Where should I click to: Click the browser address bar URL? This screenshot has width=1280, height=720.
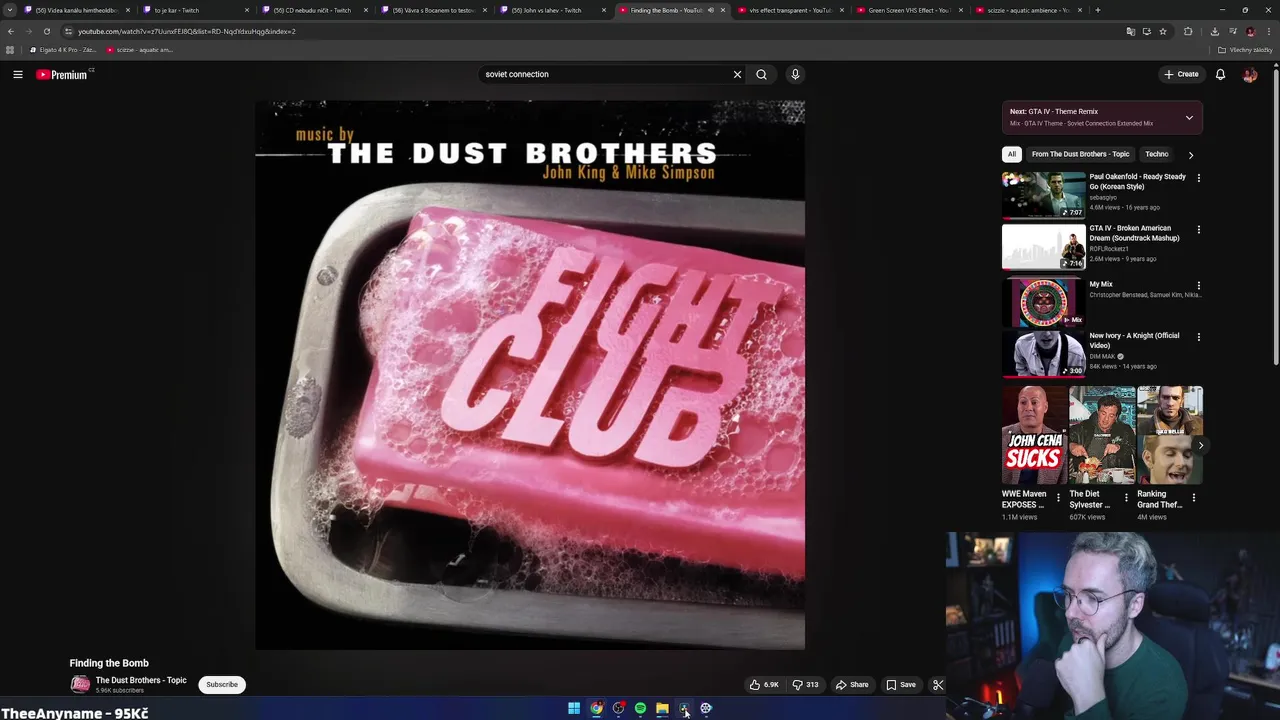click(187, 31)
